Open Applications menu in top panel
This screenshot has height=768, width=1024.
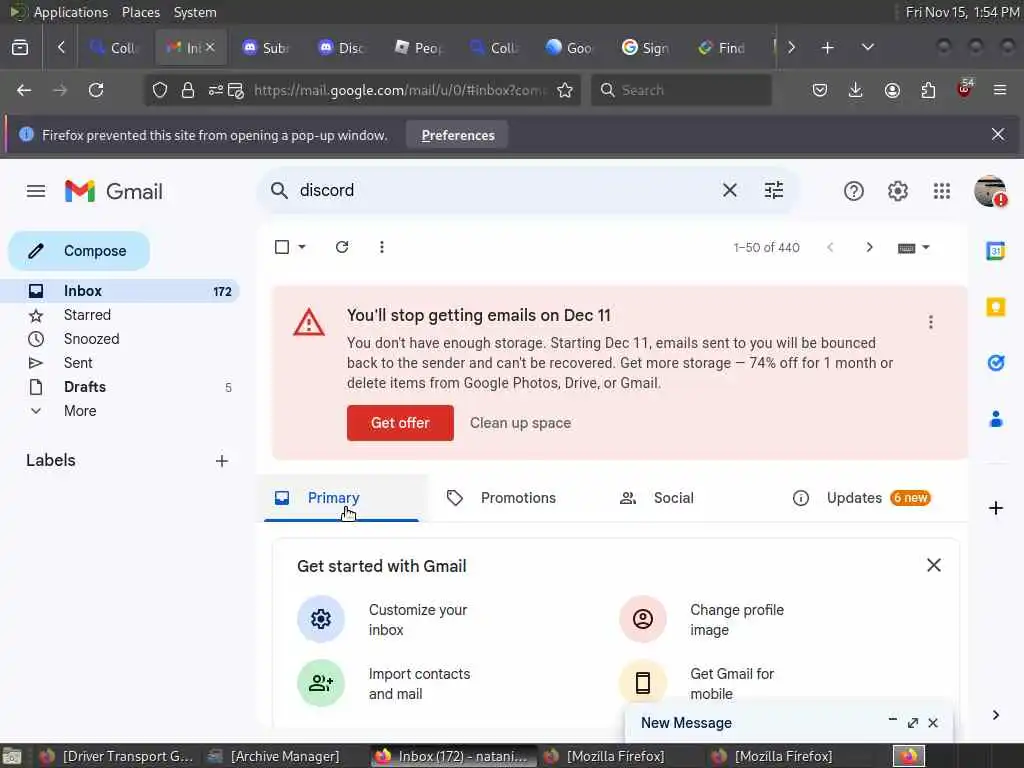point(71,12)
